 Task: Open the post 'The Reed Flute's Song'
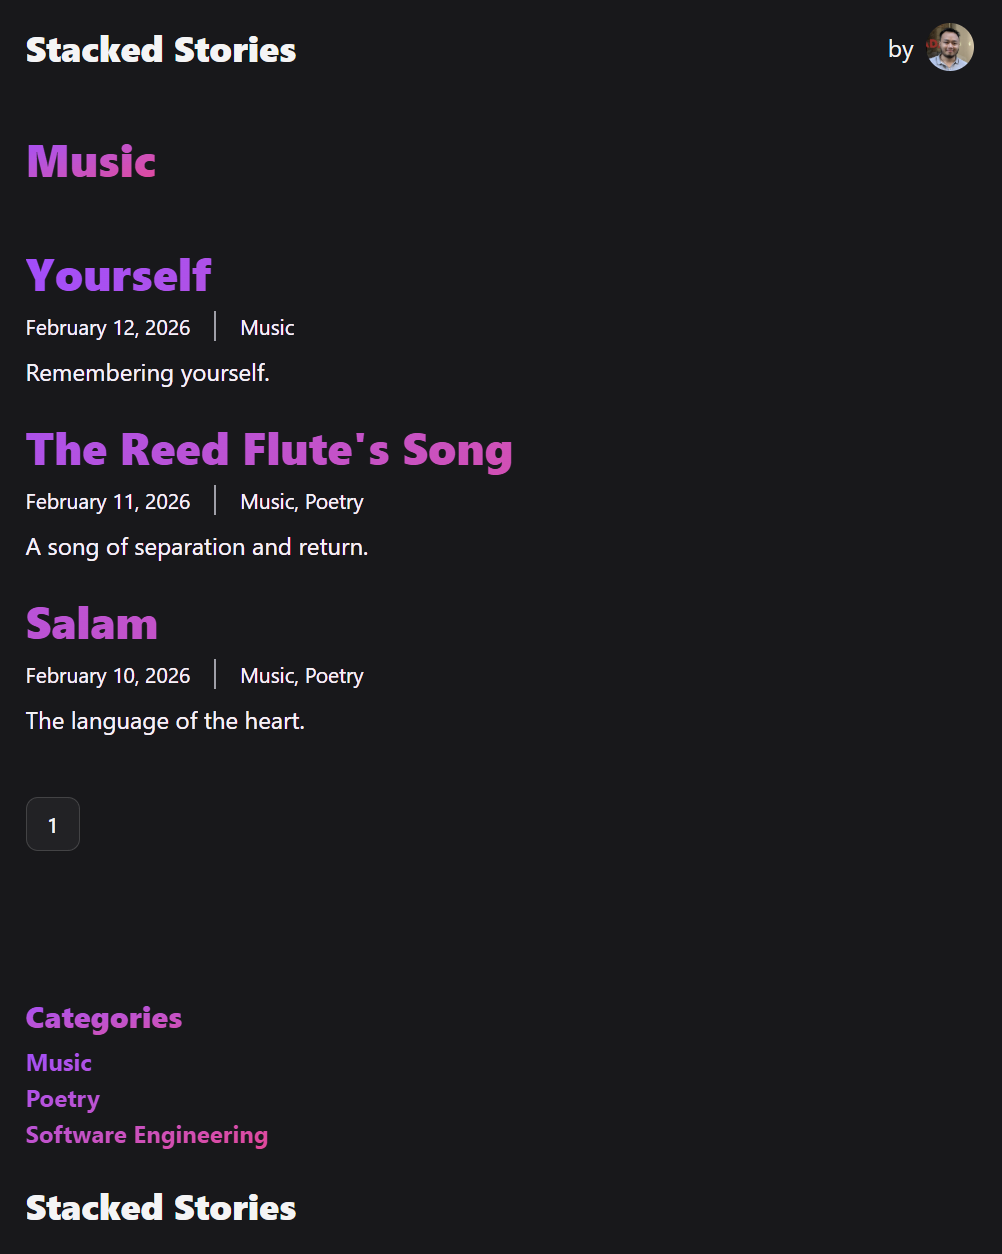[x=269, y=450]
